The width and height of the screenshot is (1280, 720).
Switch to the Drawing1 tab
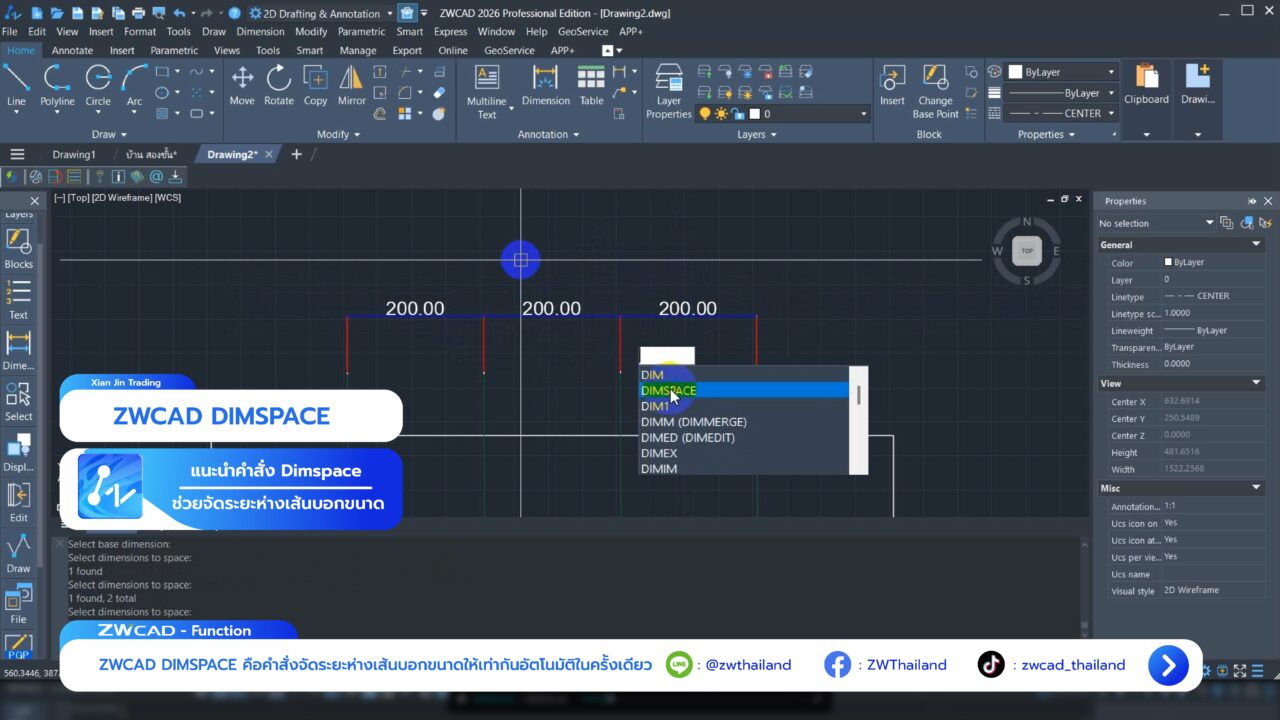click(x=74, y=154)
